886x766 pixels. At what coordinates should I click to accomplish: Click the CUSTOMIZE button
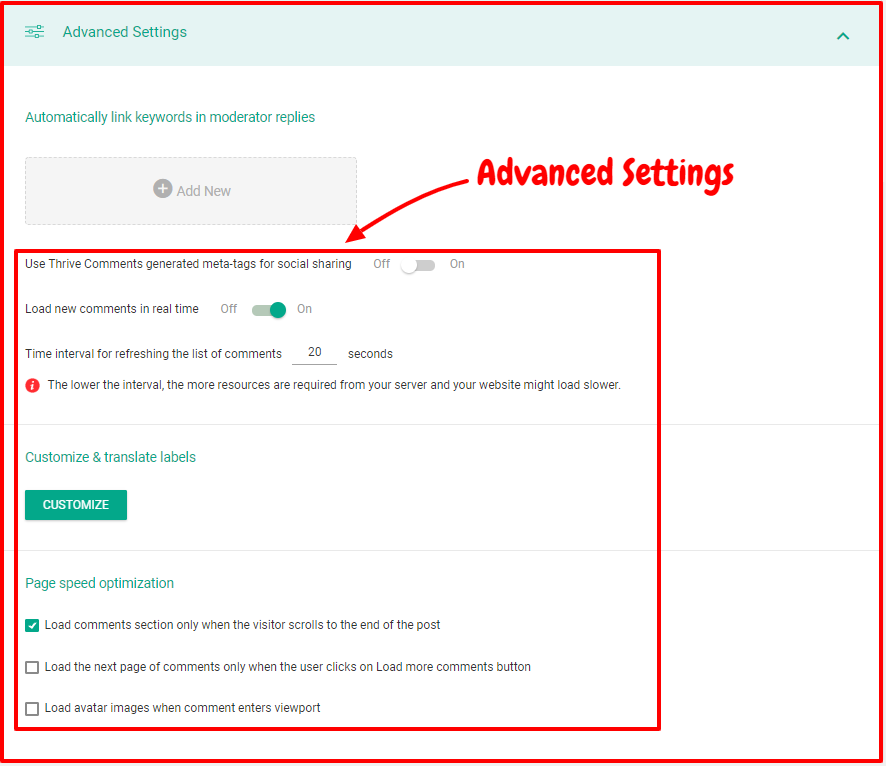tap(75, 505)
